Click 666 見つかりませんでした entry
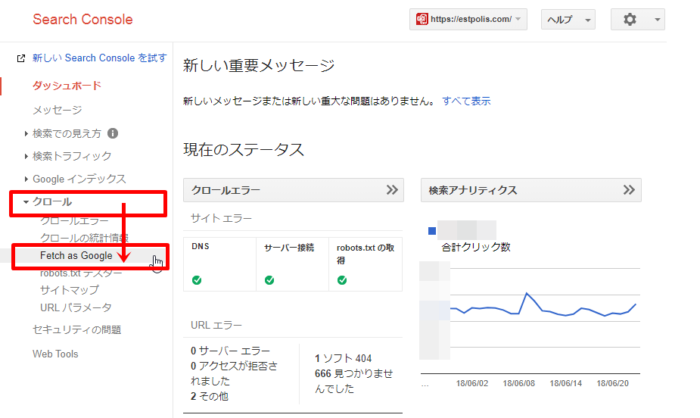 pyautogui.click(x=354, y=381)
